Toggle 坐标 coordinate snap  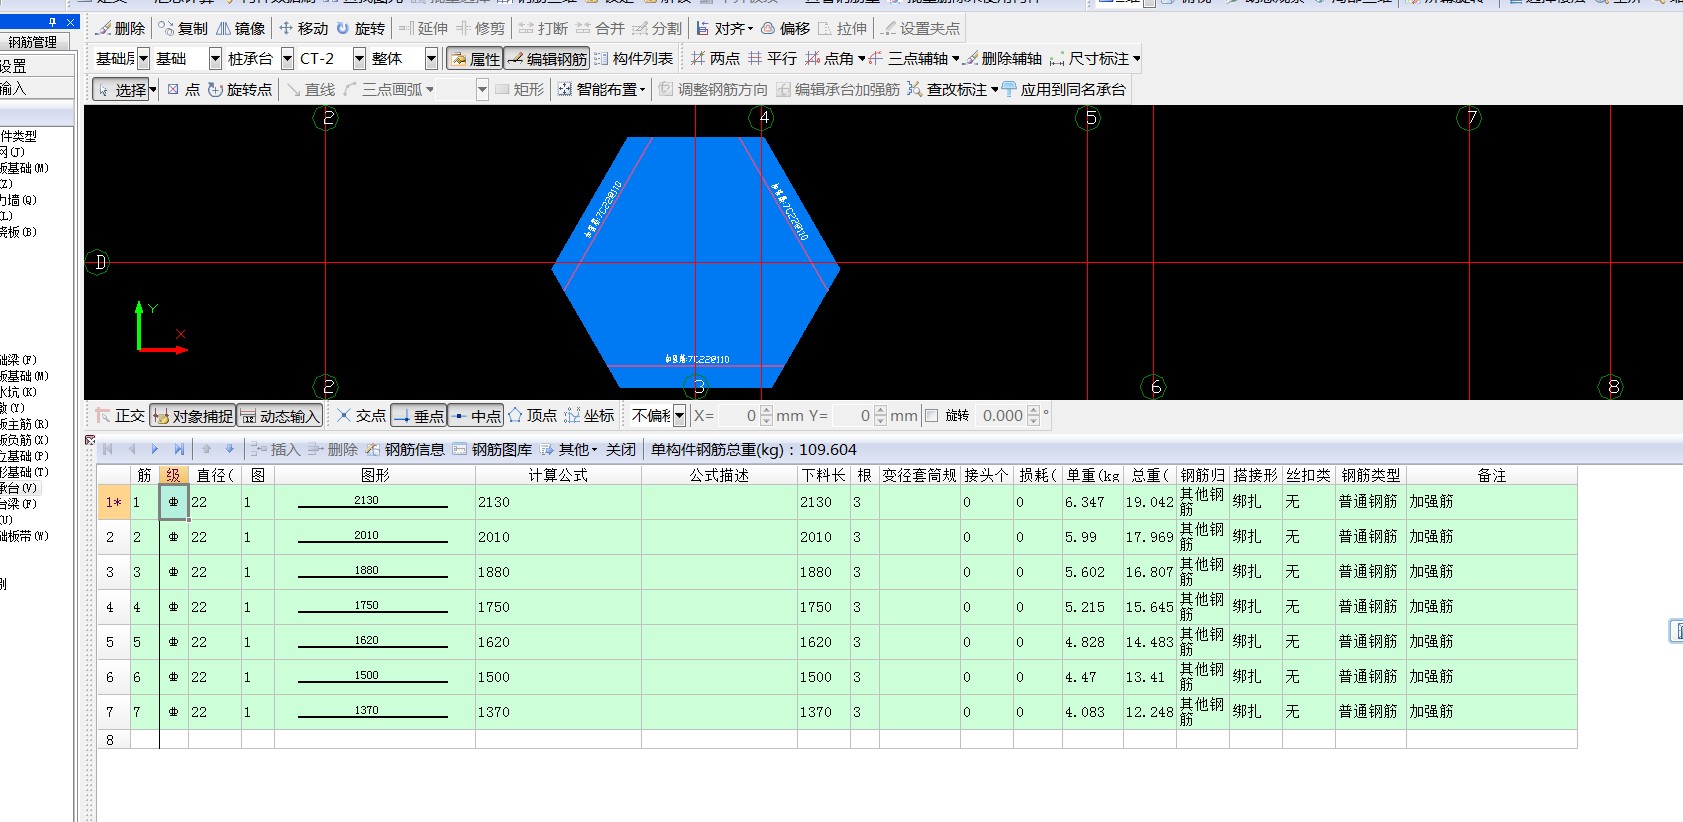[589, 415]
